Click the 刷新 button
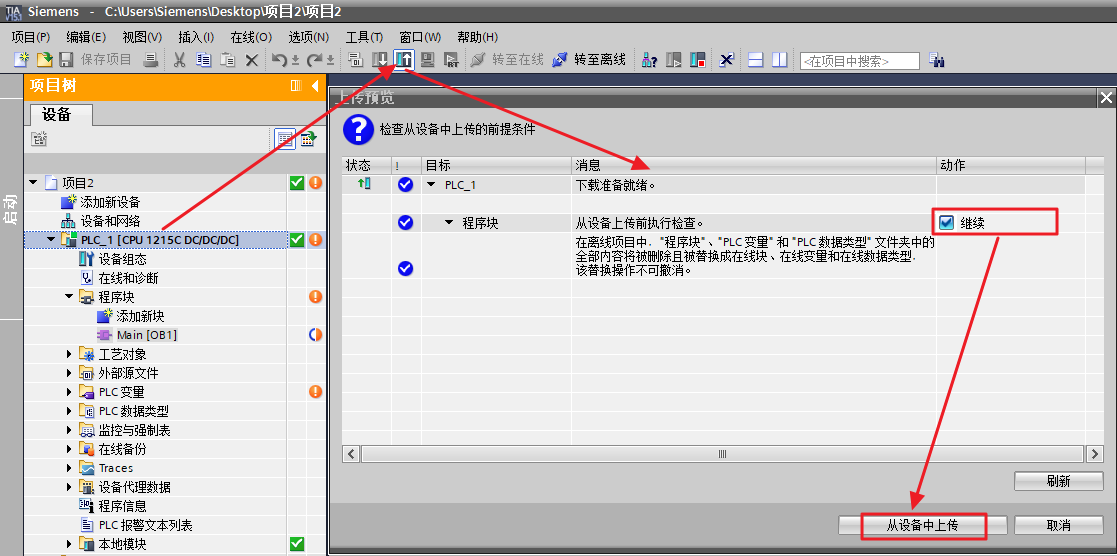 click(x=1059, y=481)
